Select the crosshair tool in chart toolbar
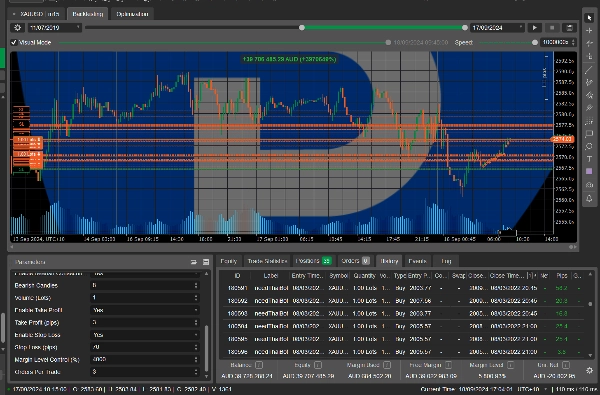The height and width of the screenshot is (395, 600). pyautogui.click(x=589, y=31)
